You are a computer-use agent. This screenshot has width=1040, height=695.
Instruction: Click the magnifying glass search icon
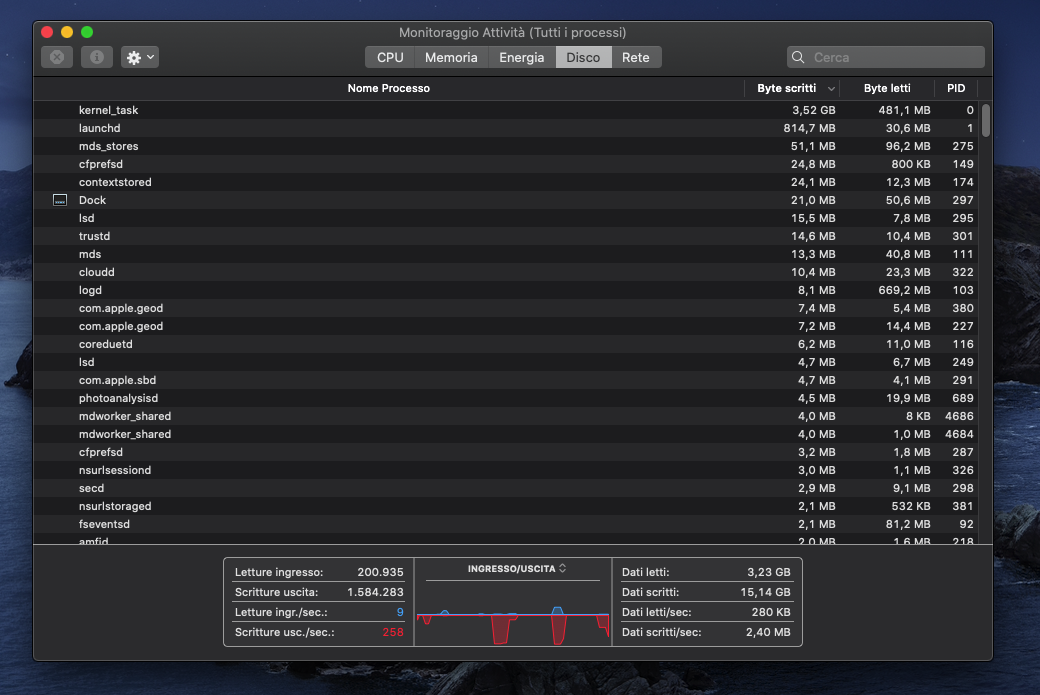(x=799, y=57)
